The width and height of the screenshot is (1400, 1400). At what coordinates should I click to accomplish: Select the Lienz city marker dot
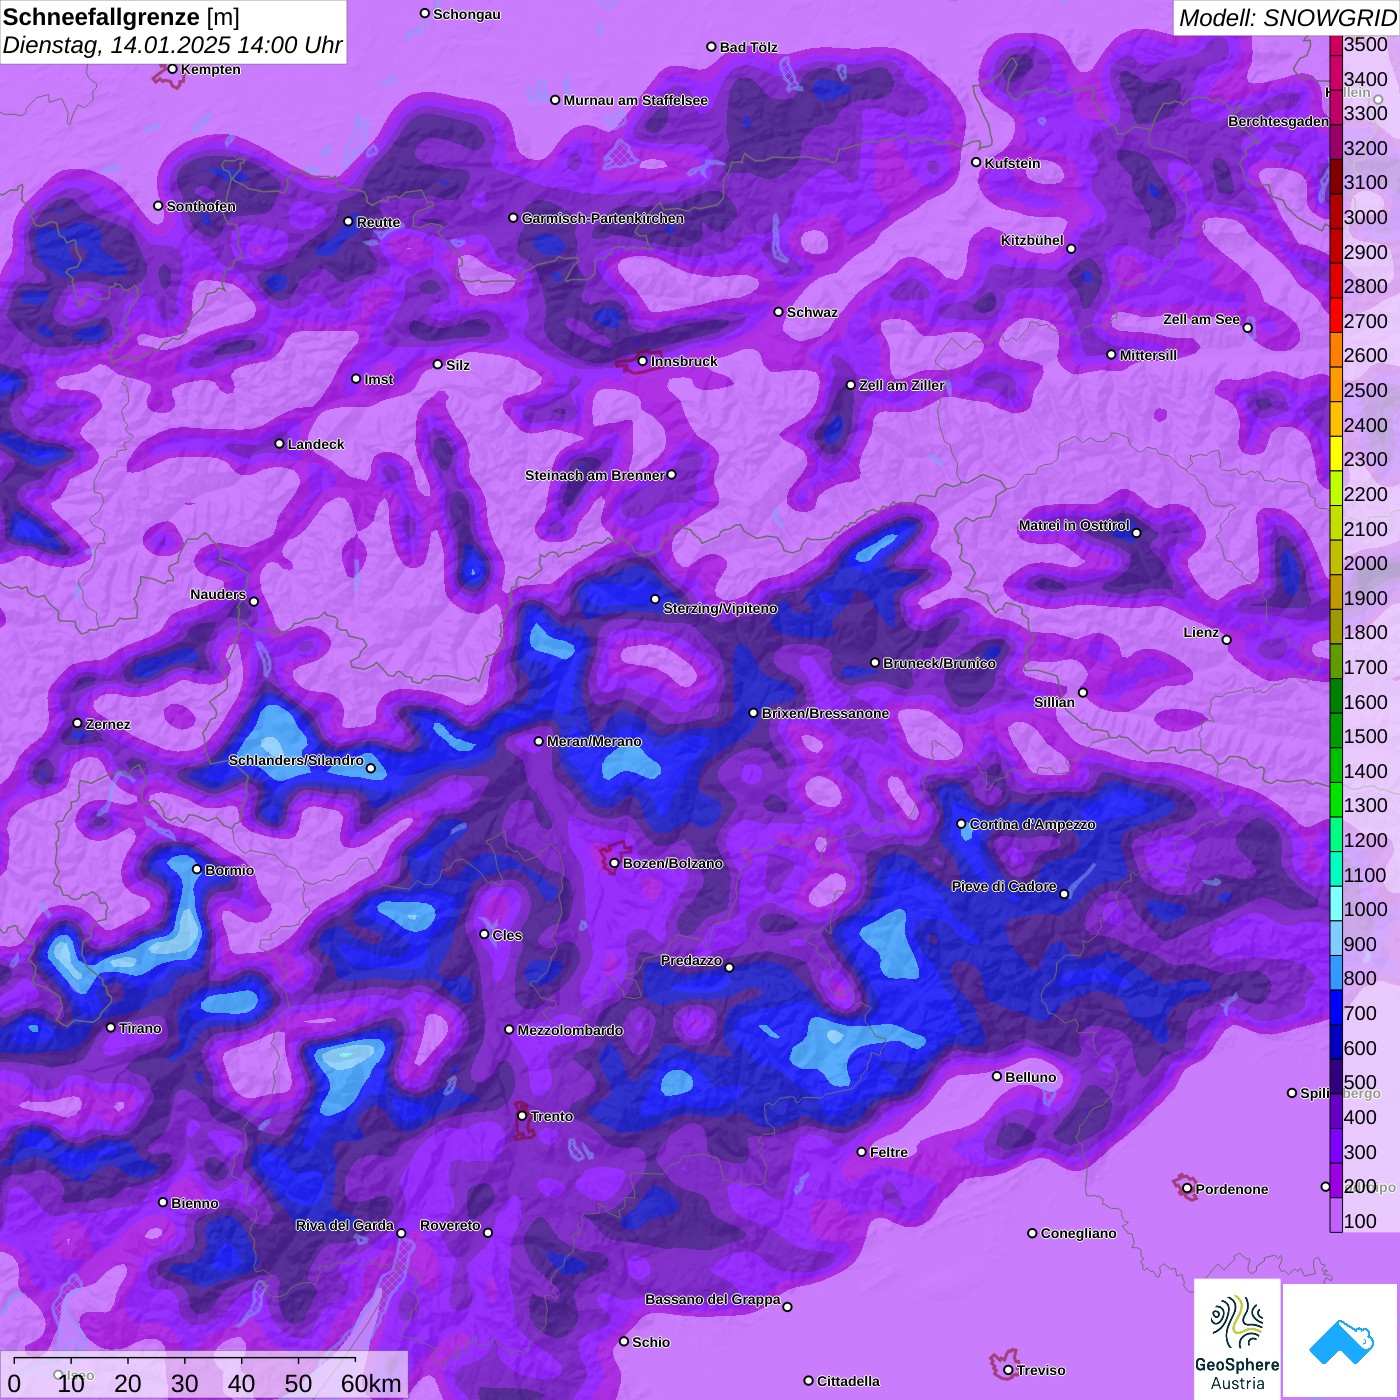pos(1227,640)
